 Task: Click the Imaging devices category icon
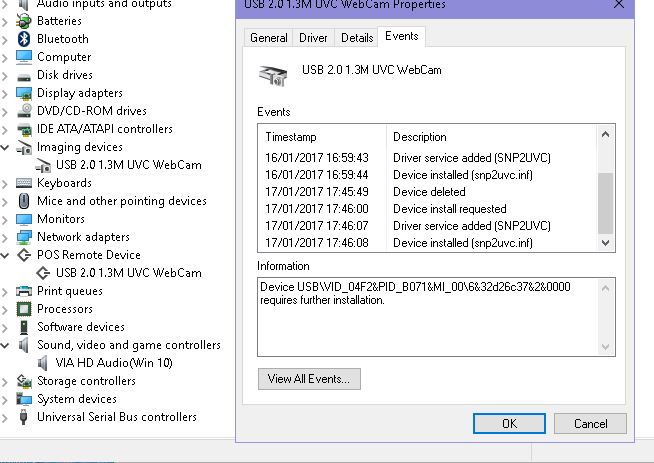pos(24,147)
